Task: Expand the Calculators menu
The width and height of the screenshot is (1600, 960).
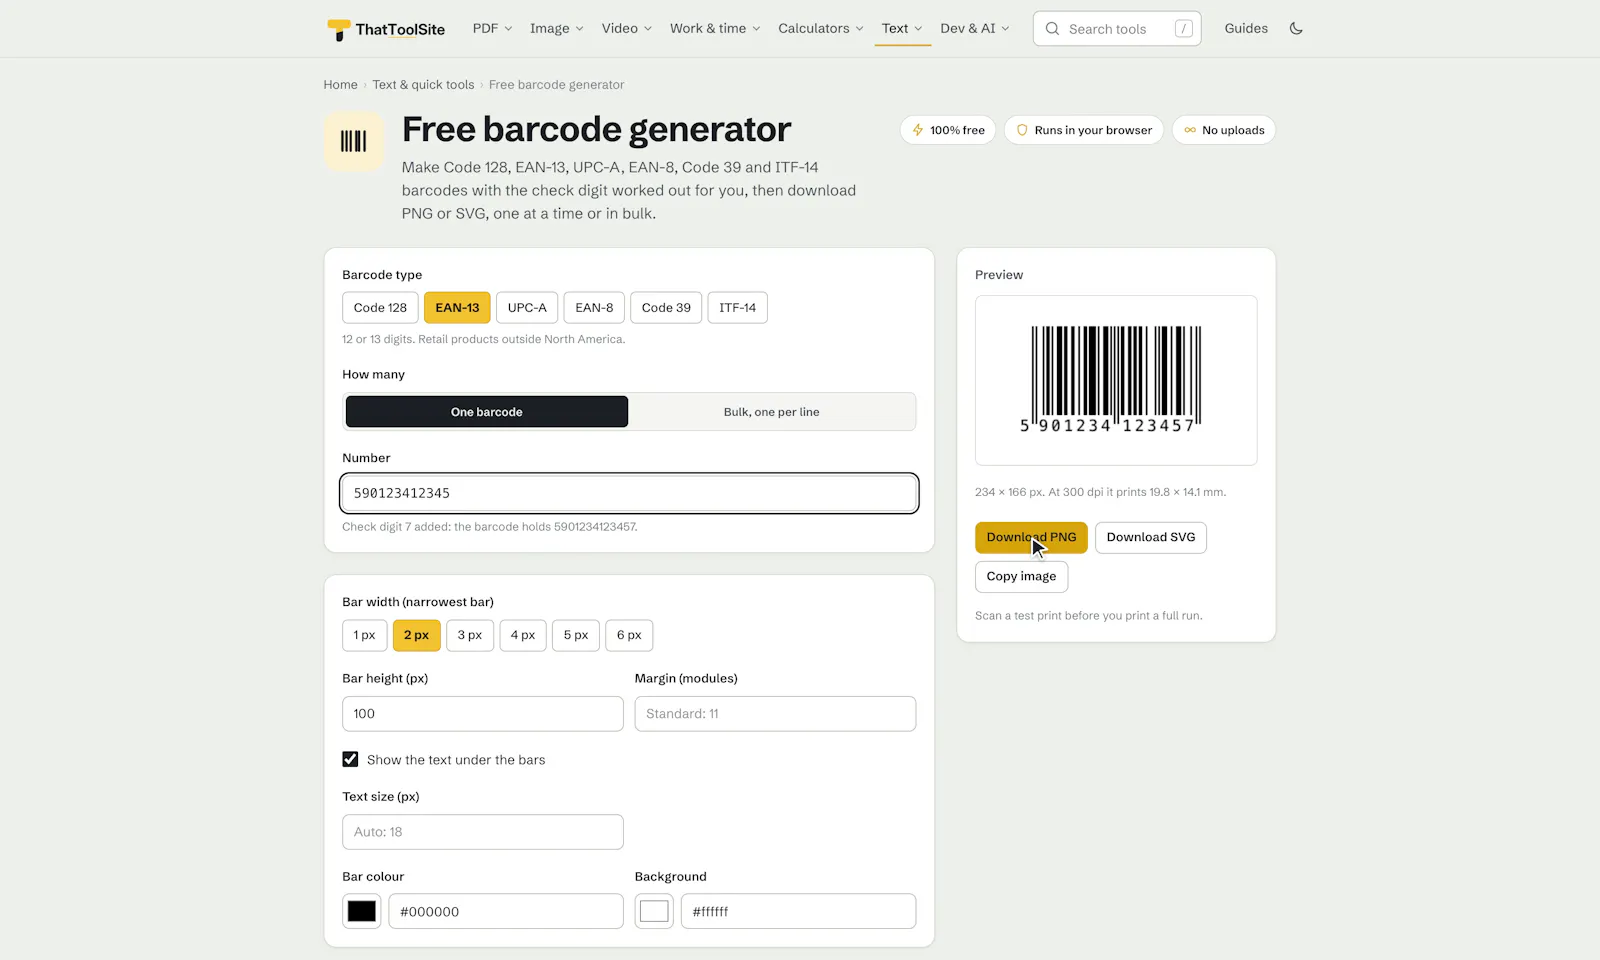Action: pos(820,28)
